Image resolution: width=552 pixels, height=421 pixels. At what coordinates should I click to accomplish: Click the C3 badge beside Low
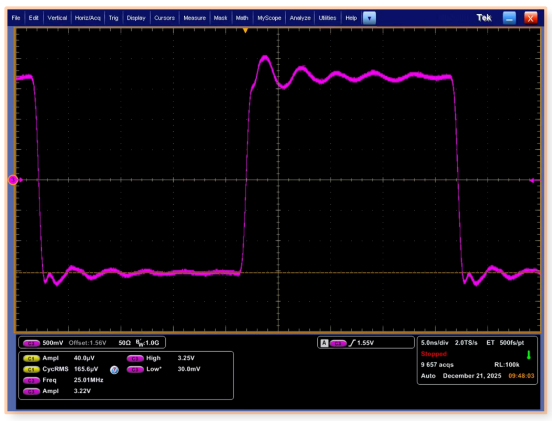click(135, 369)
